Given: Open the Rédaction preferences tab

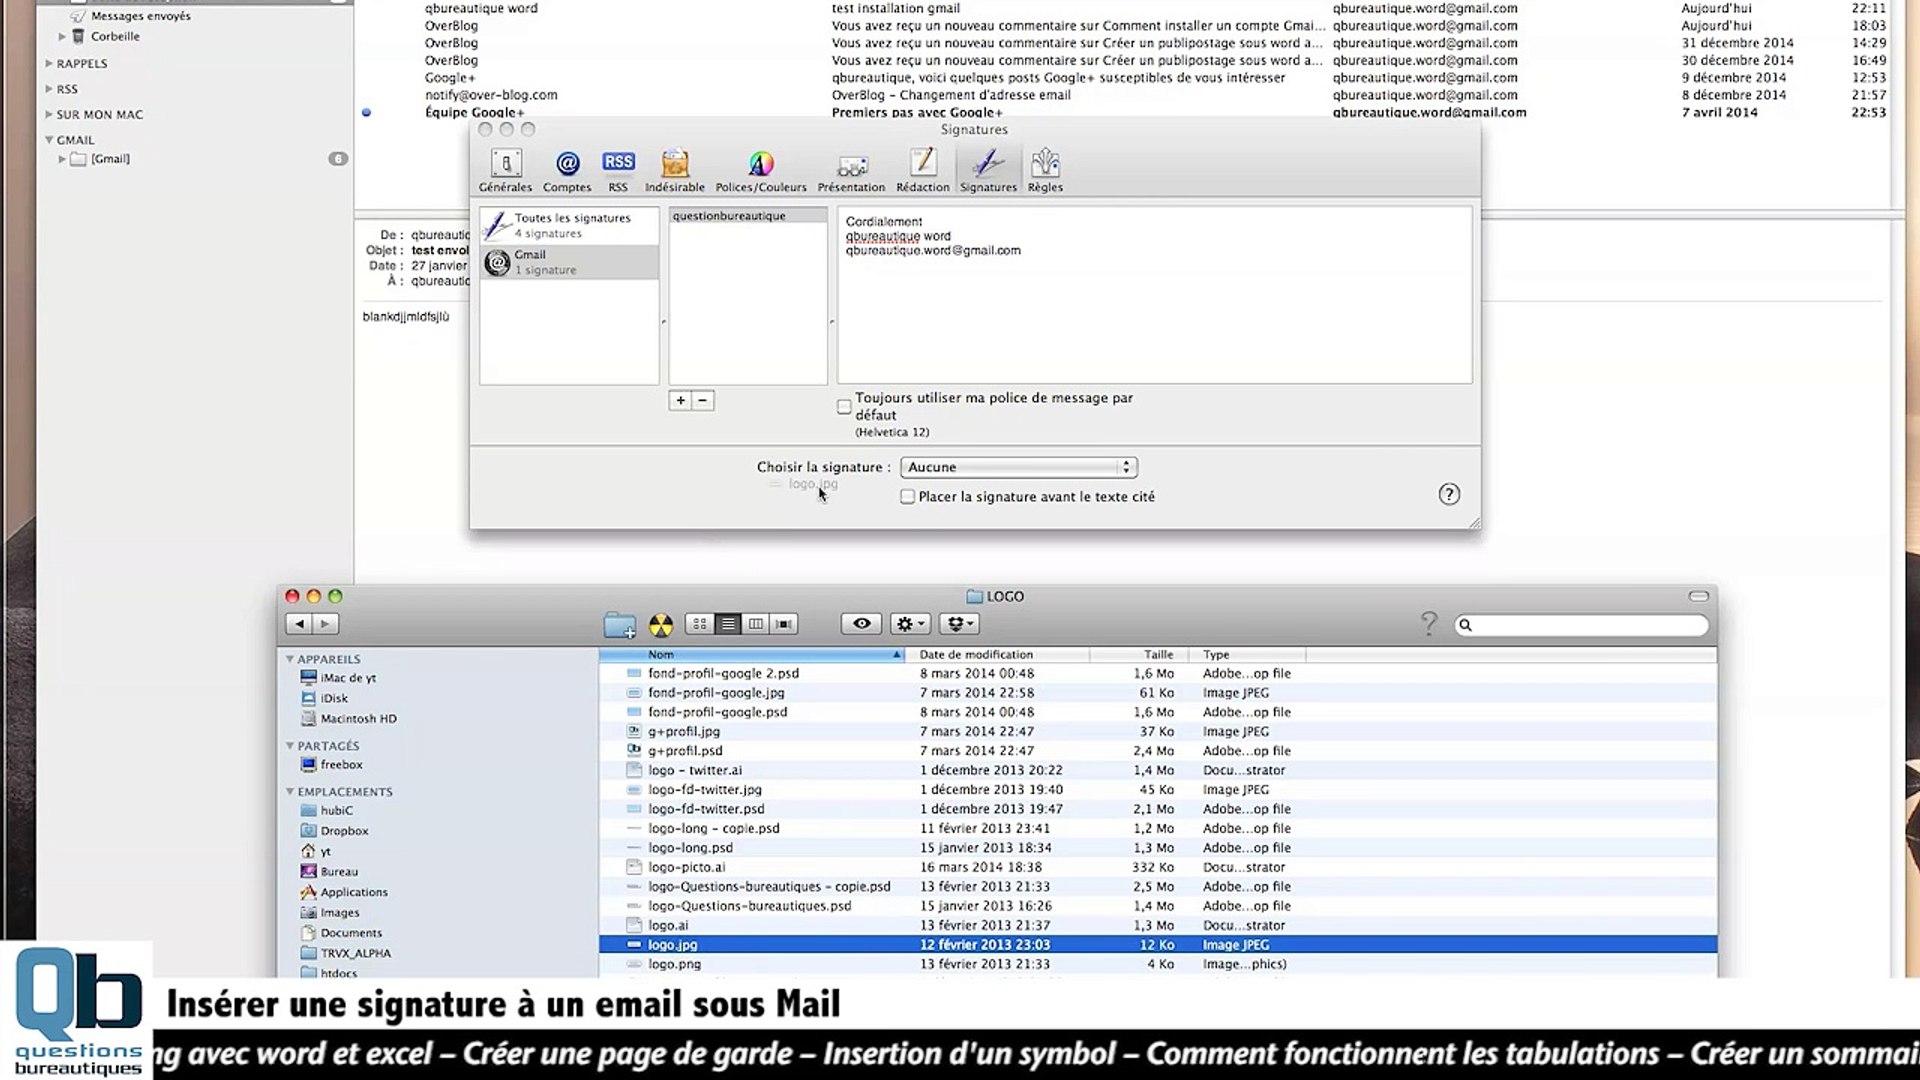Looking at the screenshot, I should [922, 169].
